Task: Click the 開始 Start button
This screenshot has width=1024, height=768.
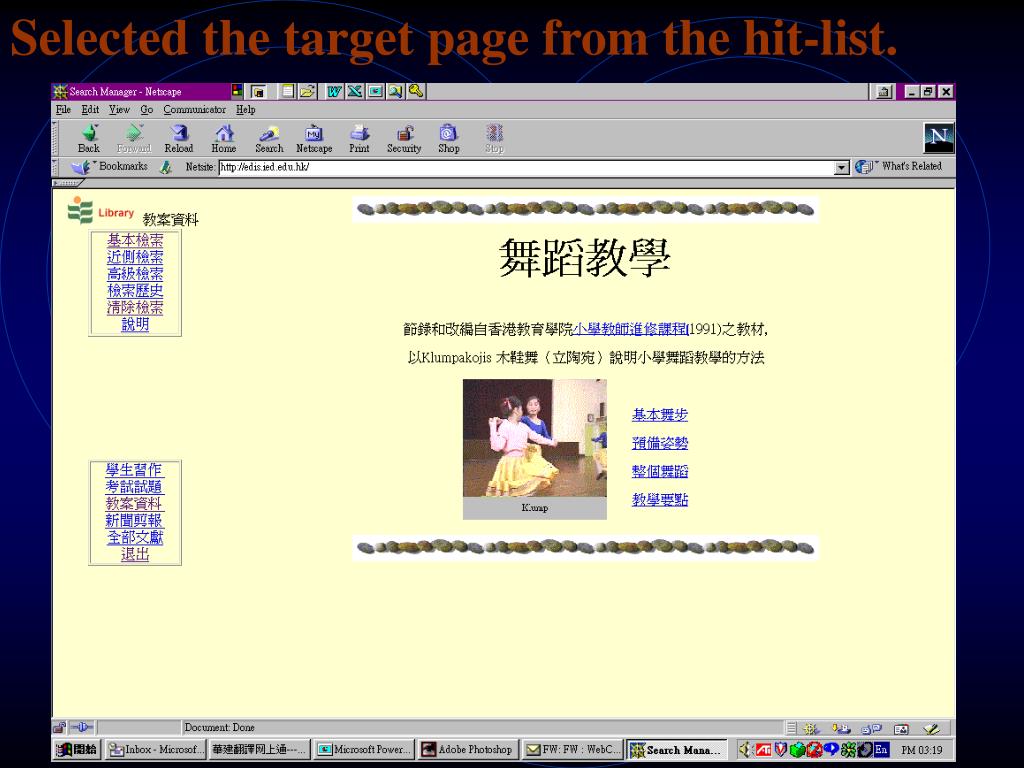Action: [77, 750]
